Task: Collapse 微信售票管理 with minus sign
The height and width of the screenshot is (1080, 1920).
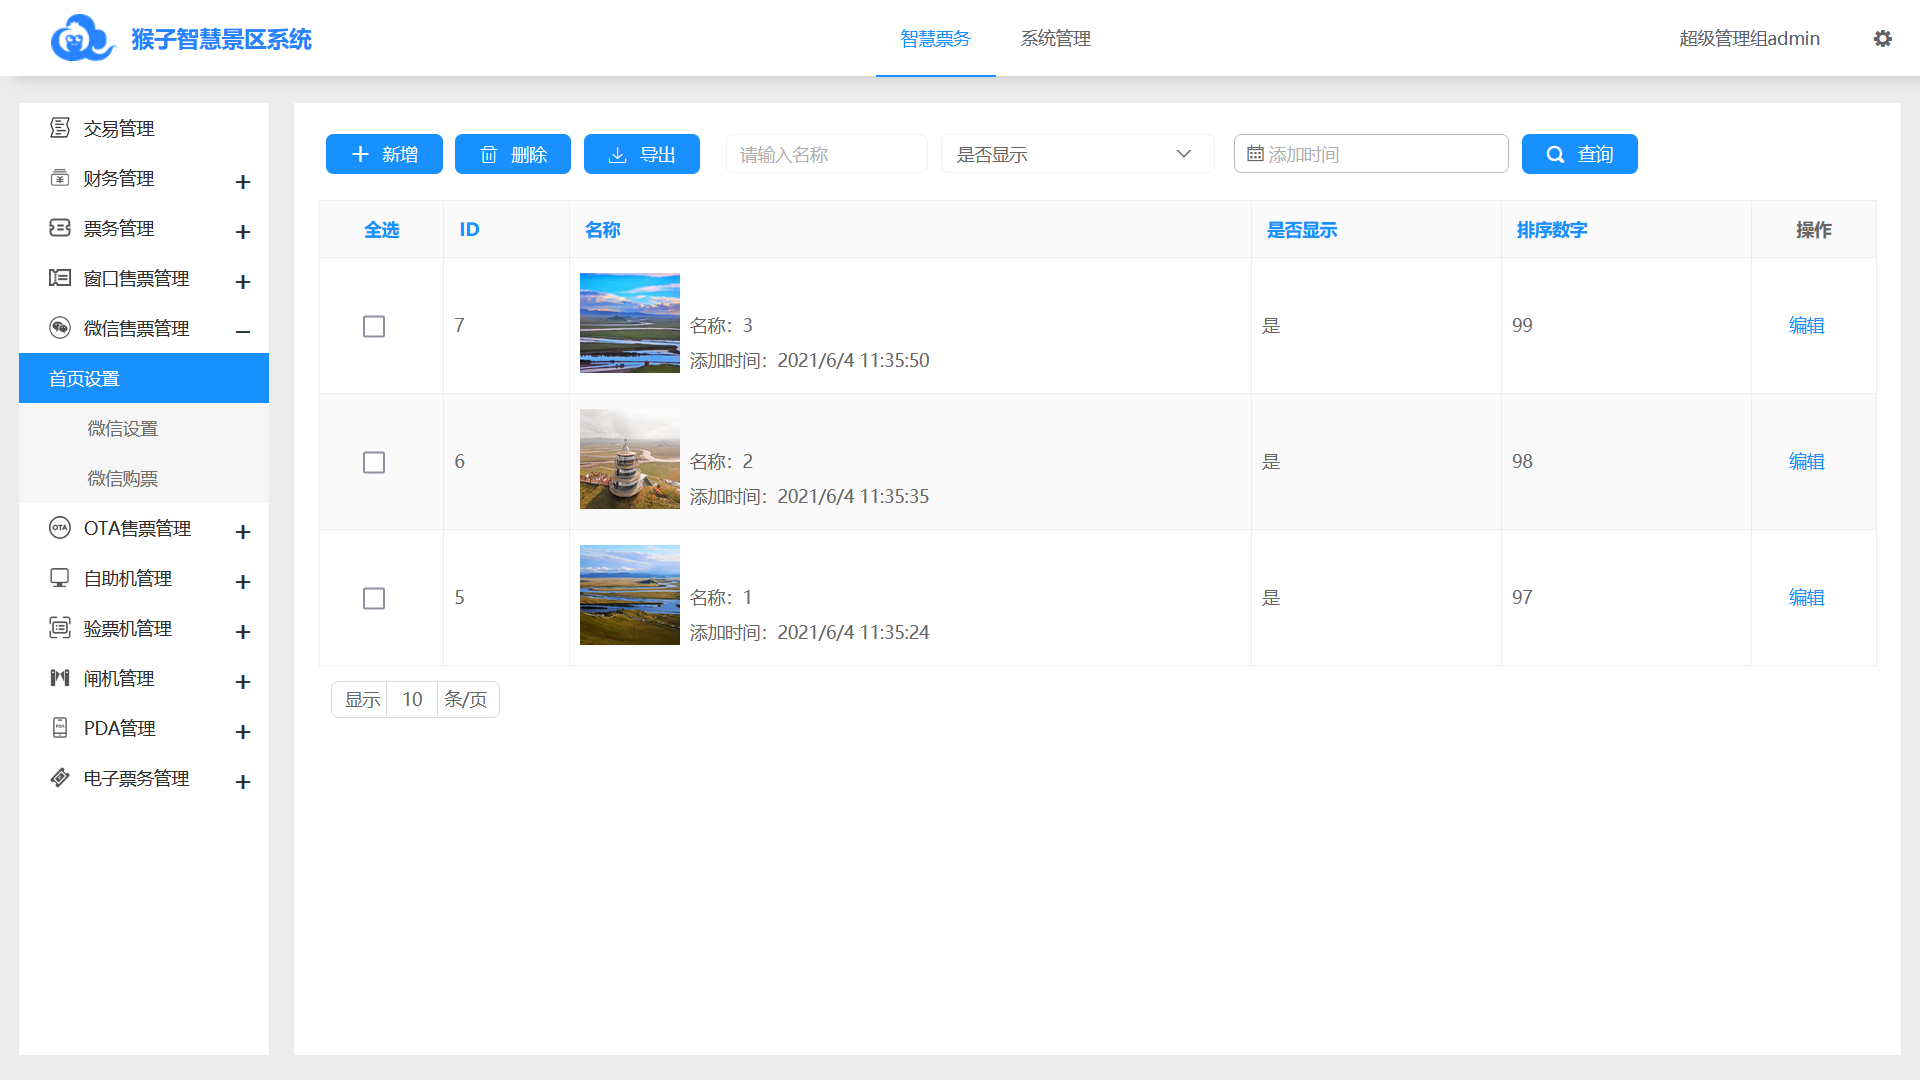Action: (x=243, y=331)
